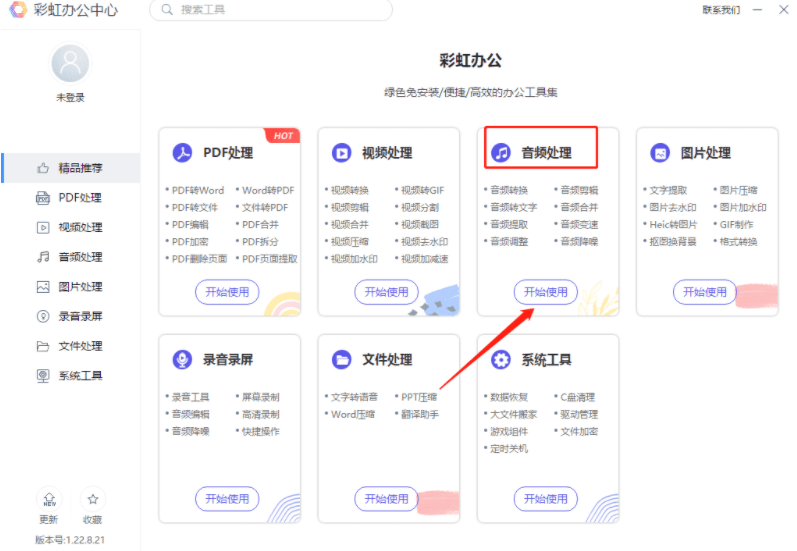Click the PDF处理 card icon

pos(182,153)
